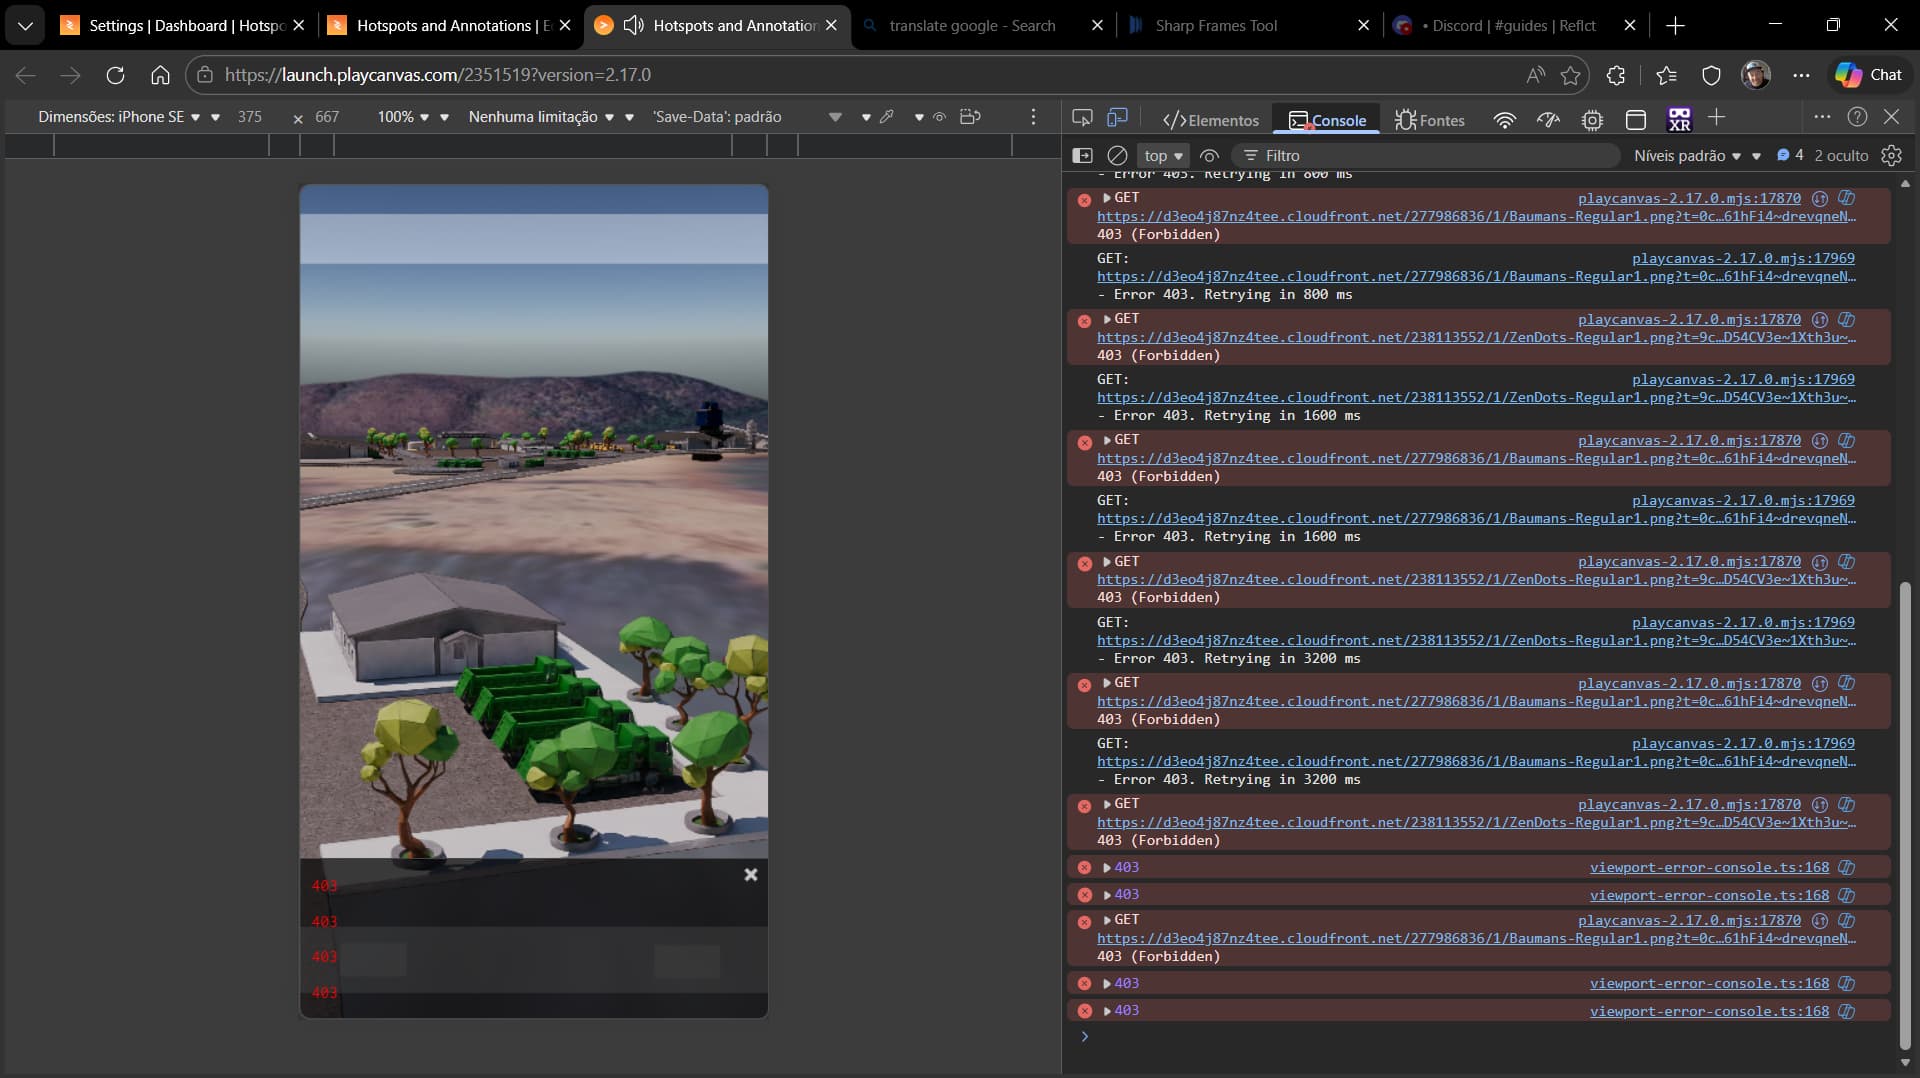This screenshot has height=1078, width=1920.
Task: Open console settings gear
Action: [x=1891, y=156]
